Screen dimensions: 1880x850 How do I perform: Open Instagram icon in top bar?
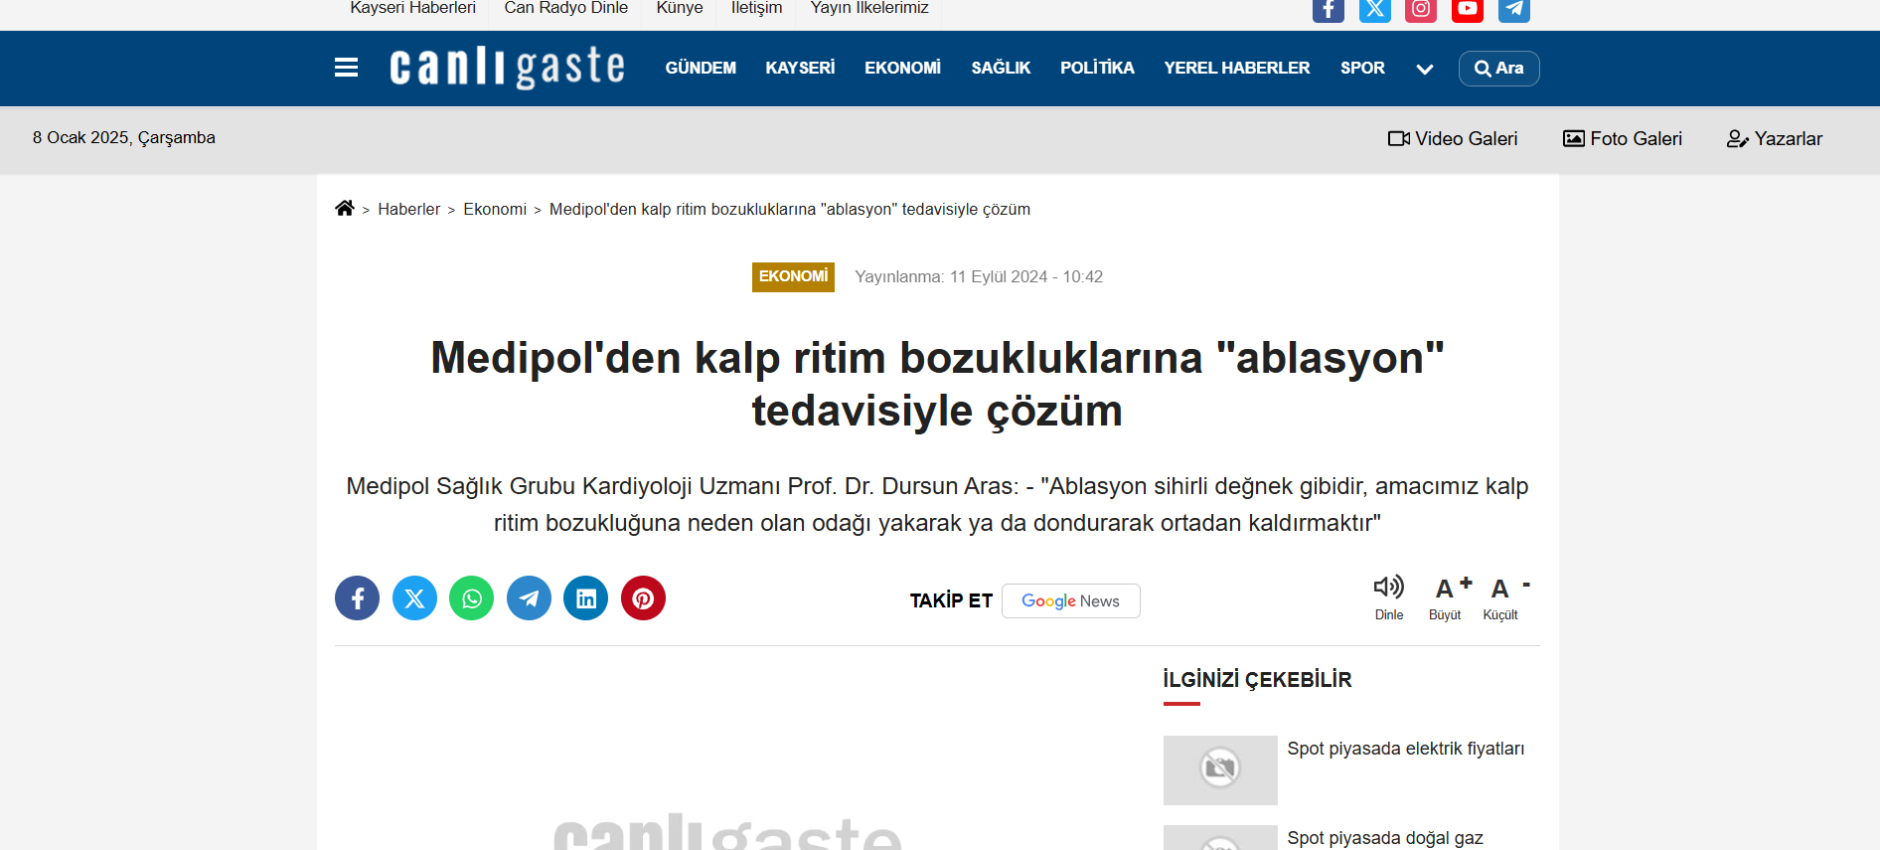point(1421,9)
